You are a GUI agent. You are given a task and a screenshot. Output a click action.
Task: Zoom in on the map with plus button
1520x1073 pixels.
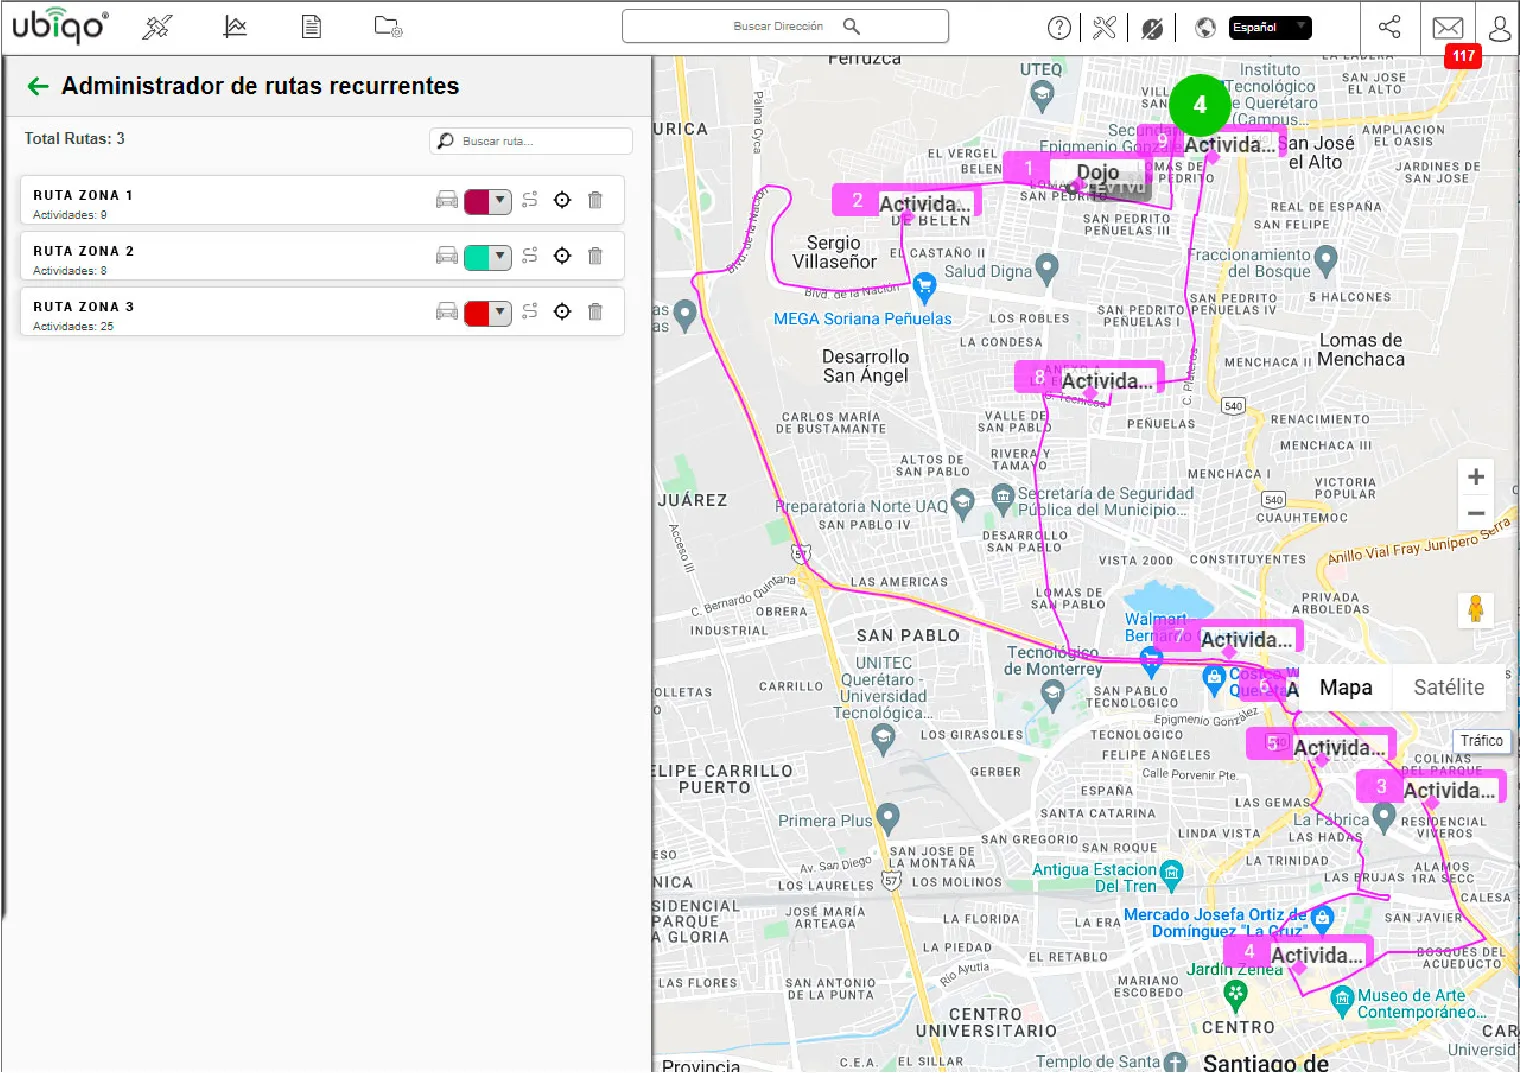pos(1475,477)
